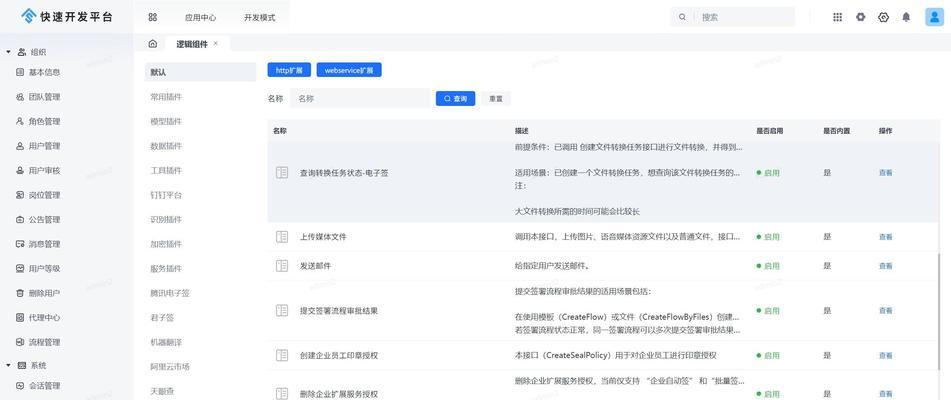Click the 会话管理 sidebar icon
The width and height of the screenshot is (951, 400).
pos(20,385)
